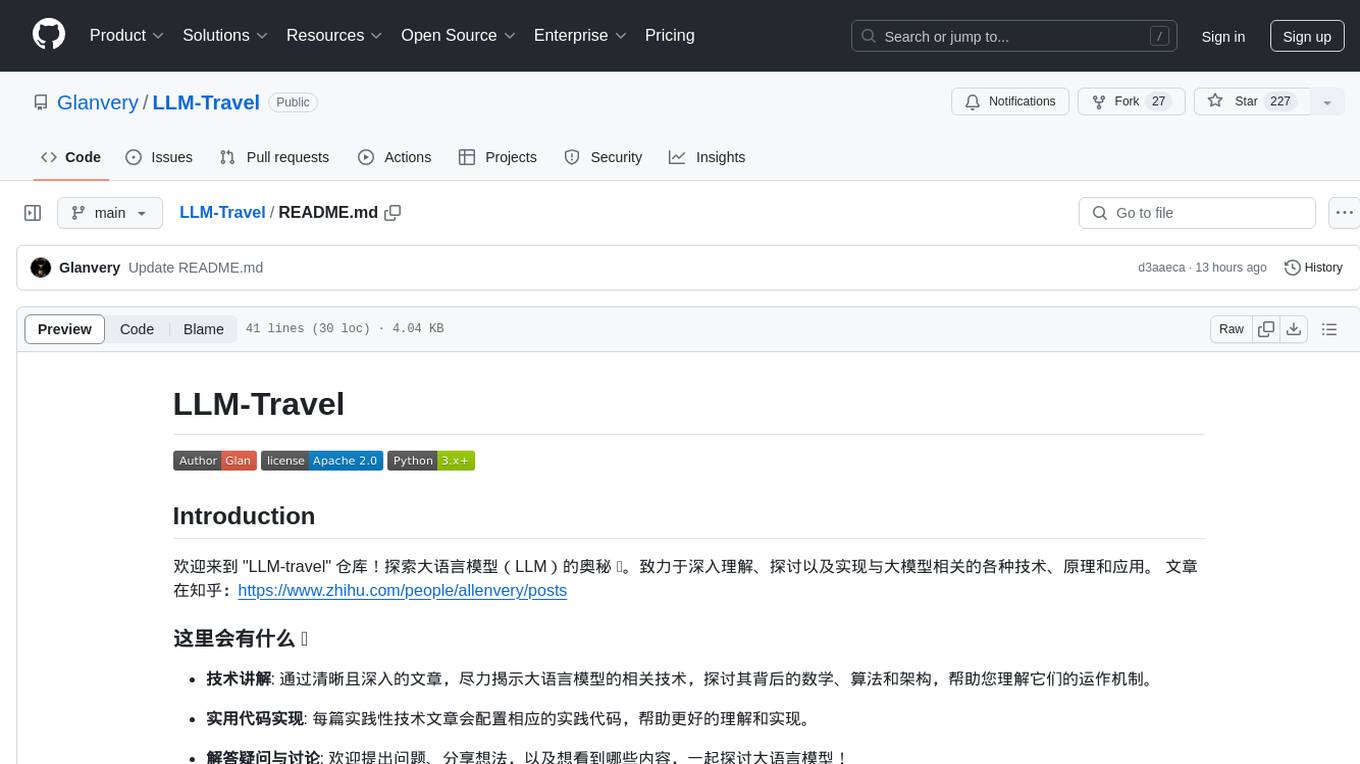Switch to the Pull requests tab
Viewport: 1360px width, 764px height.
(x=274, y=157)
